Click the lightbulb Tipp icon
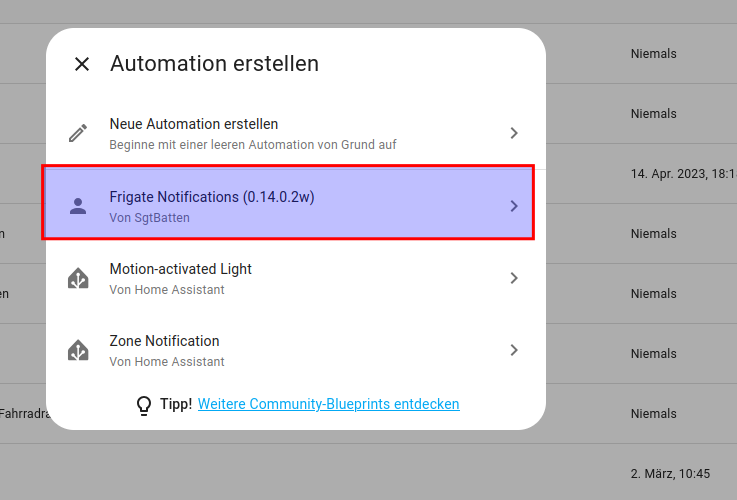 tap(144, 405)
